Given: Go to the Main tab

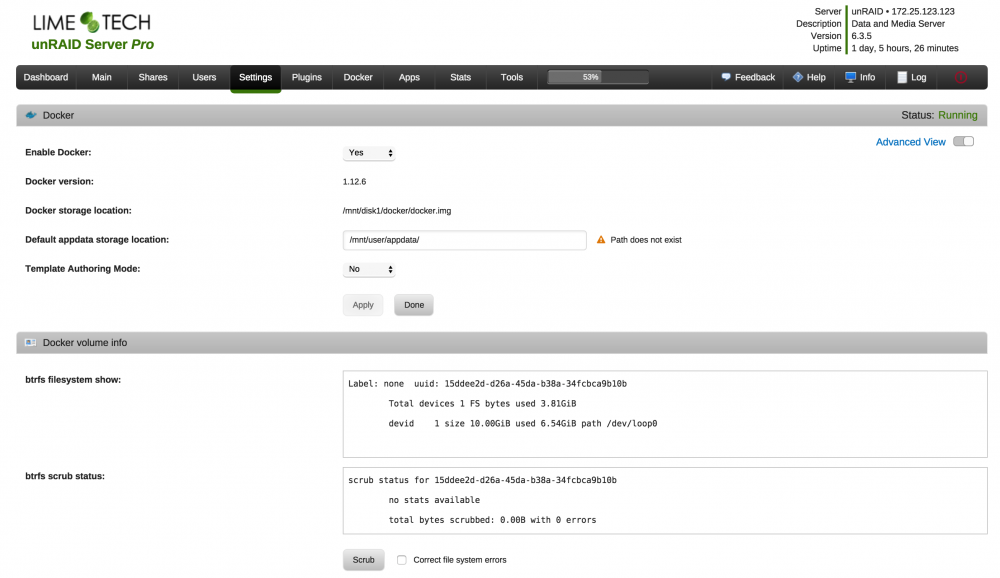Looking at the screenshot, I should pyautogui.click(x=101, y=77).
